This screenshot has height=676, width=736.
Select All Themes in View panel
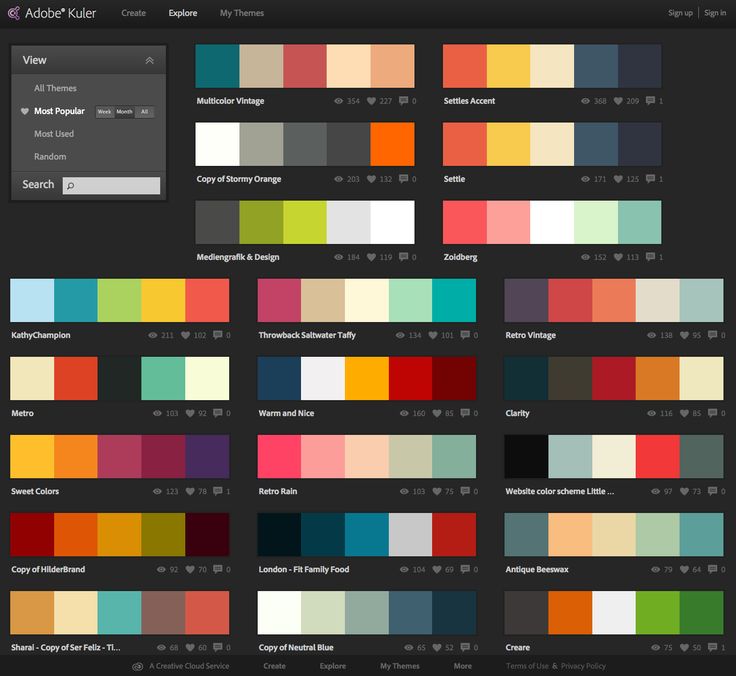[55, 88]
